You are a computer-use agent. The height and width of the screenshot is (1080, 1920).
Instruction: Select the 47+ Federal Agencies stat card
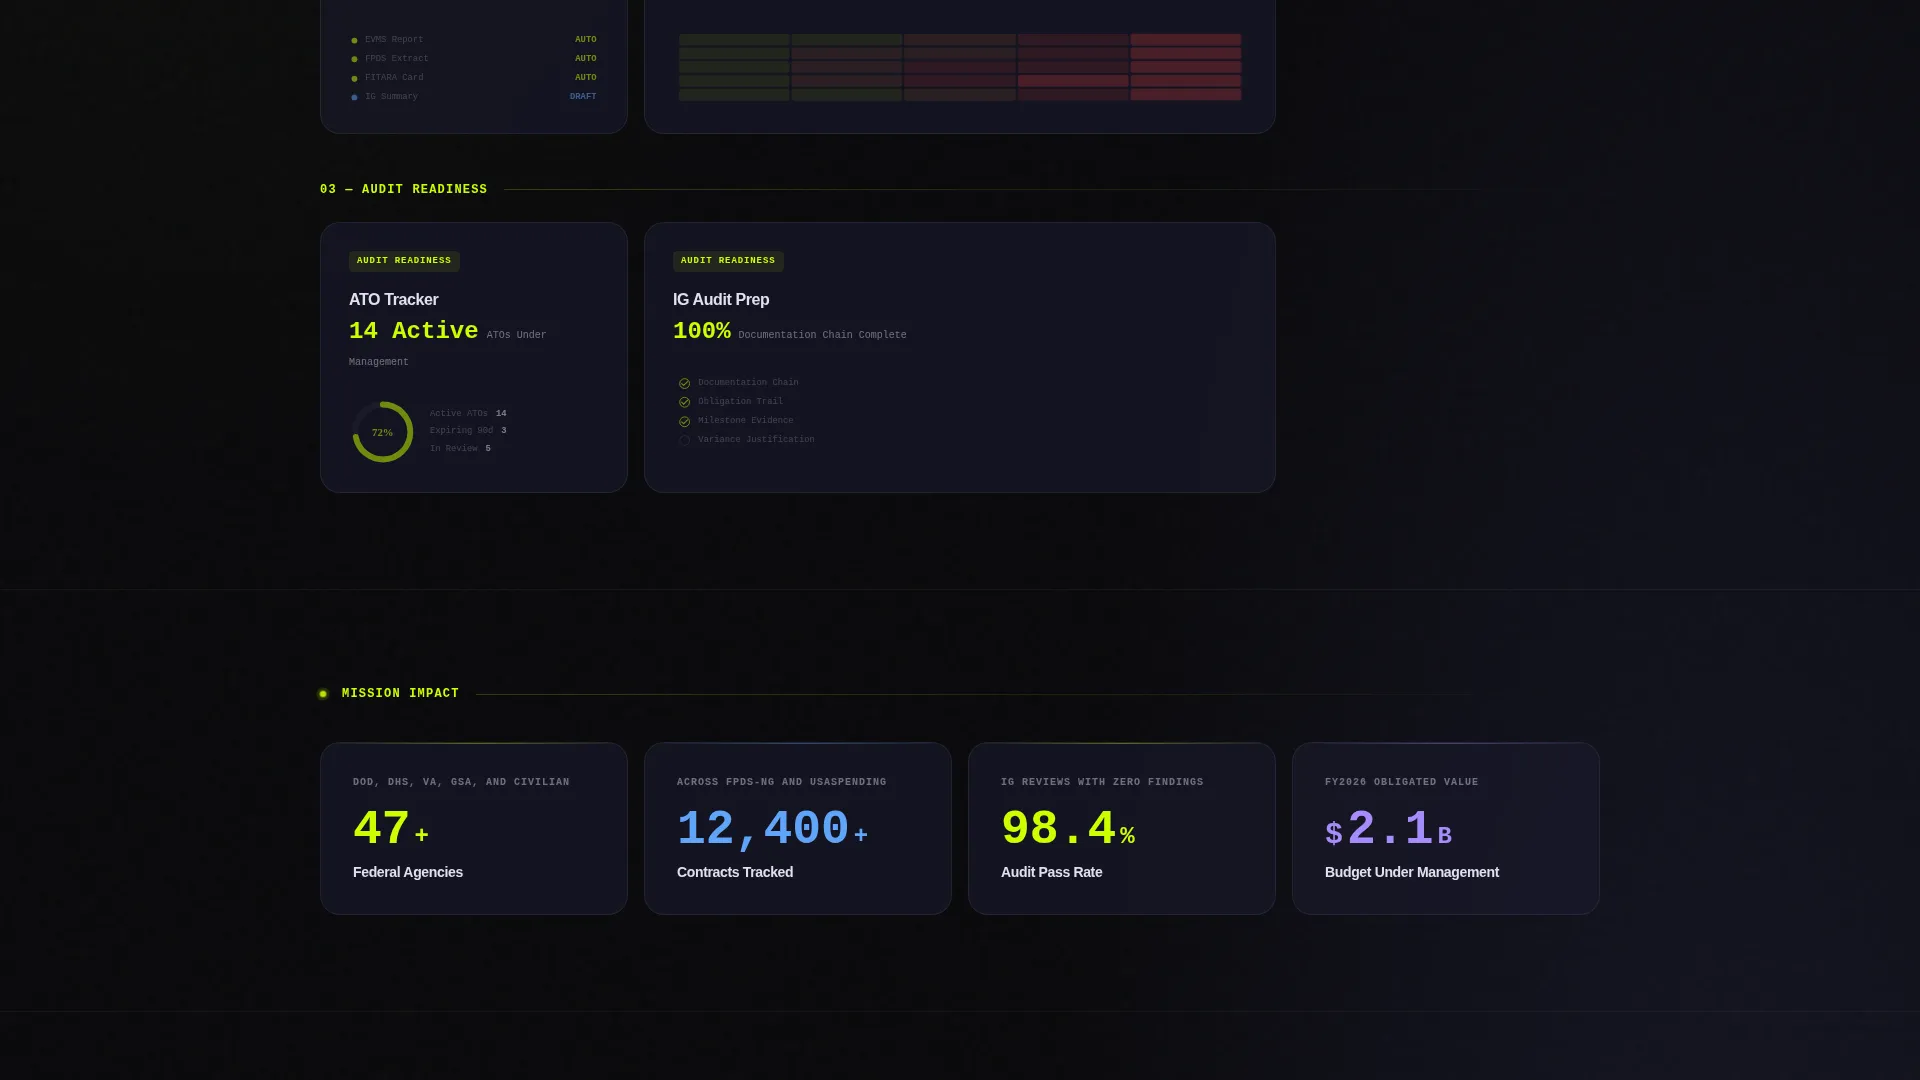(474, 829)
